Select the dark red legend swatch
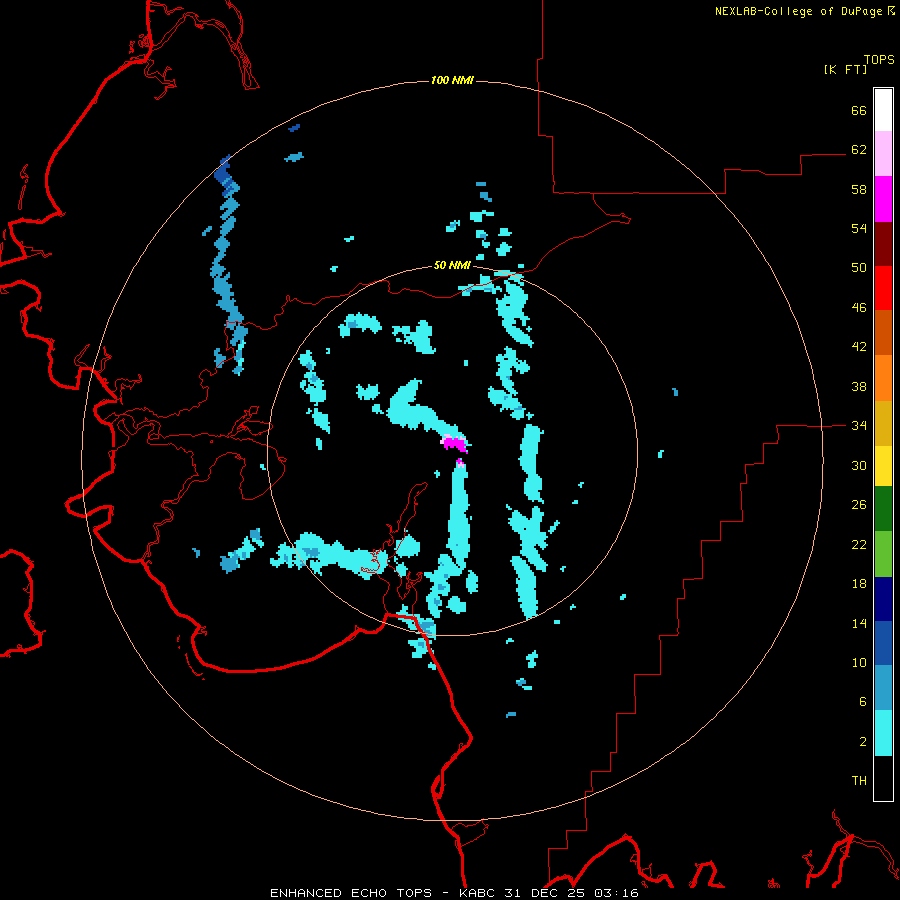This screenshot has width=900, height=900. click(x=883, y=243)
